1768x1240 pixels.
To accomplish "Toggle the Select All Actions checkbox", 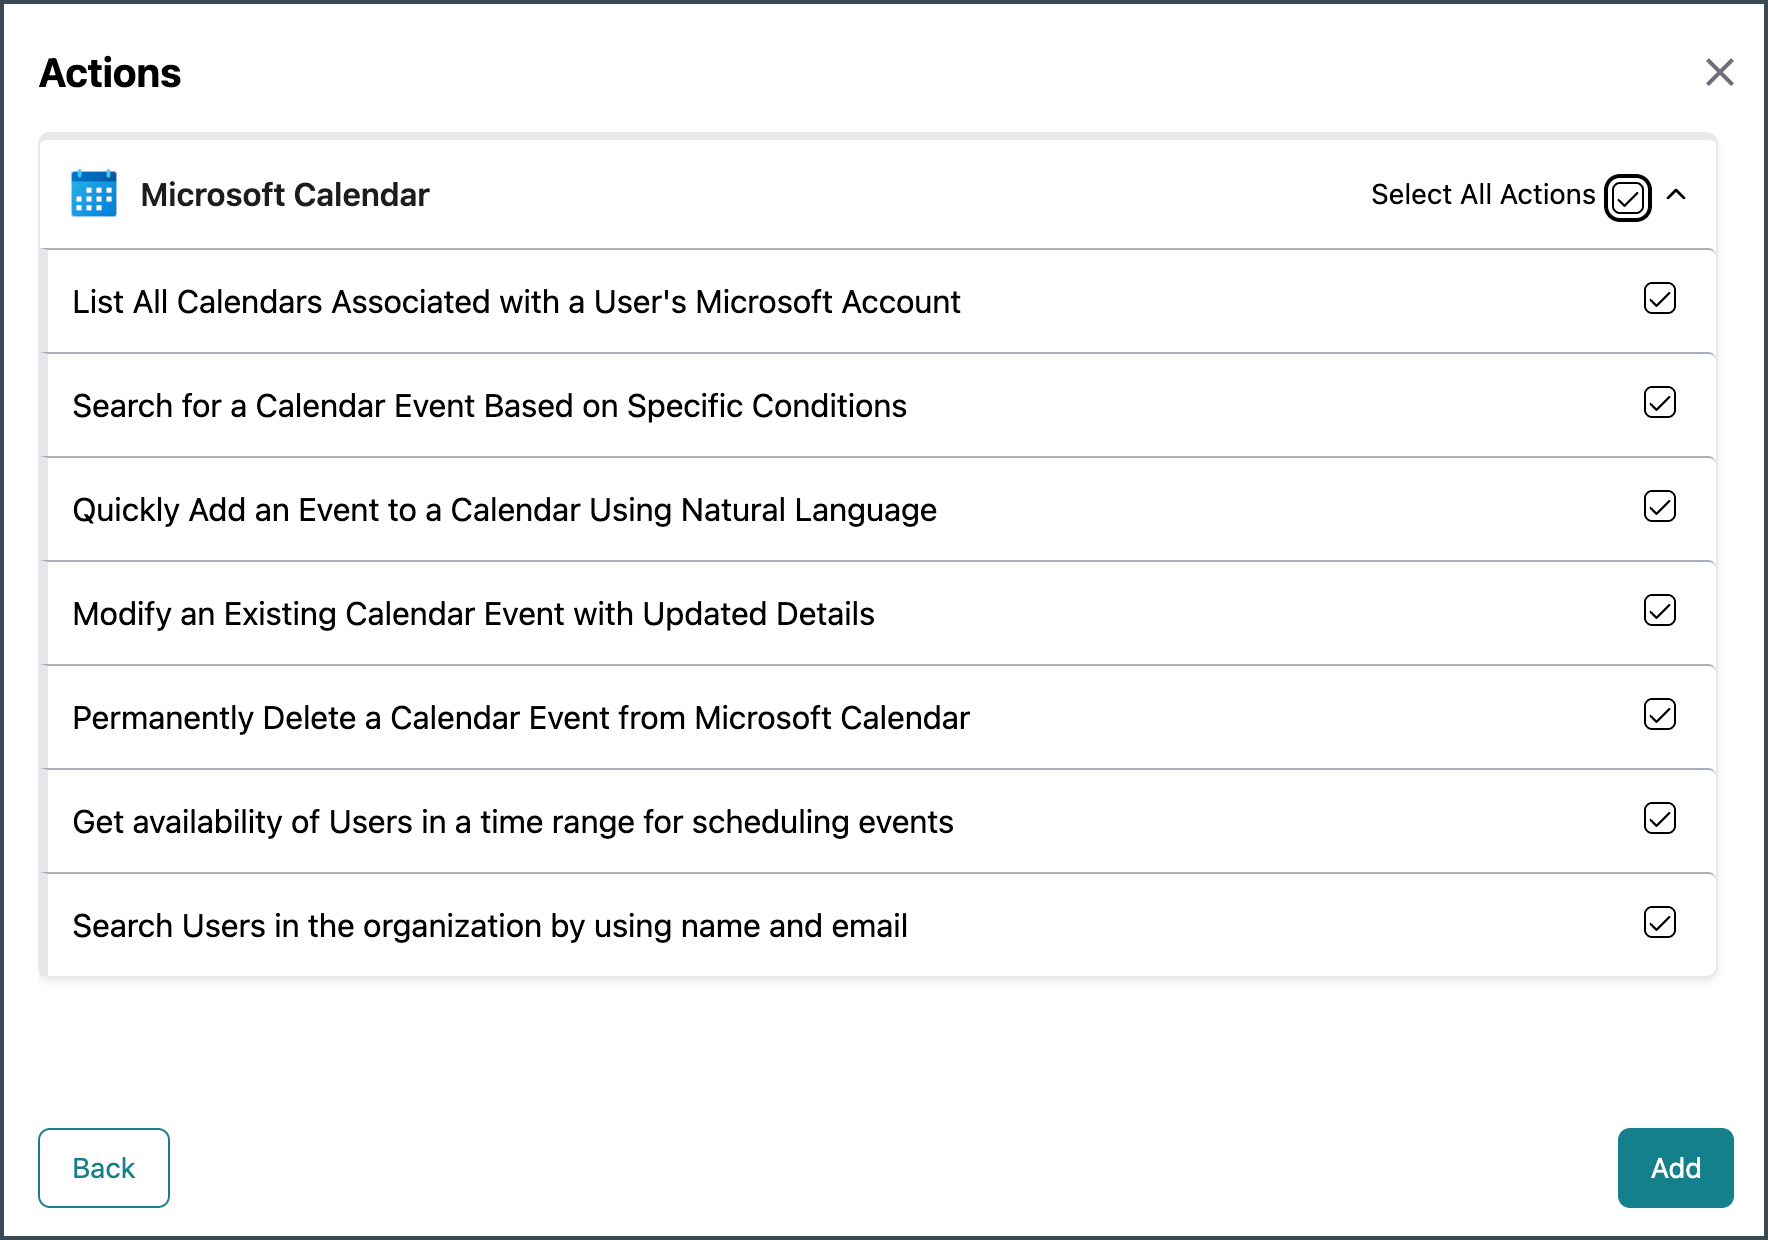I will [1627, 197].
